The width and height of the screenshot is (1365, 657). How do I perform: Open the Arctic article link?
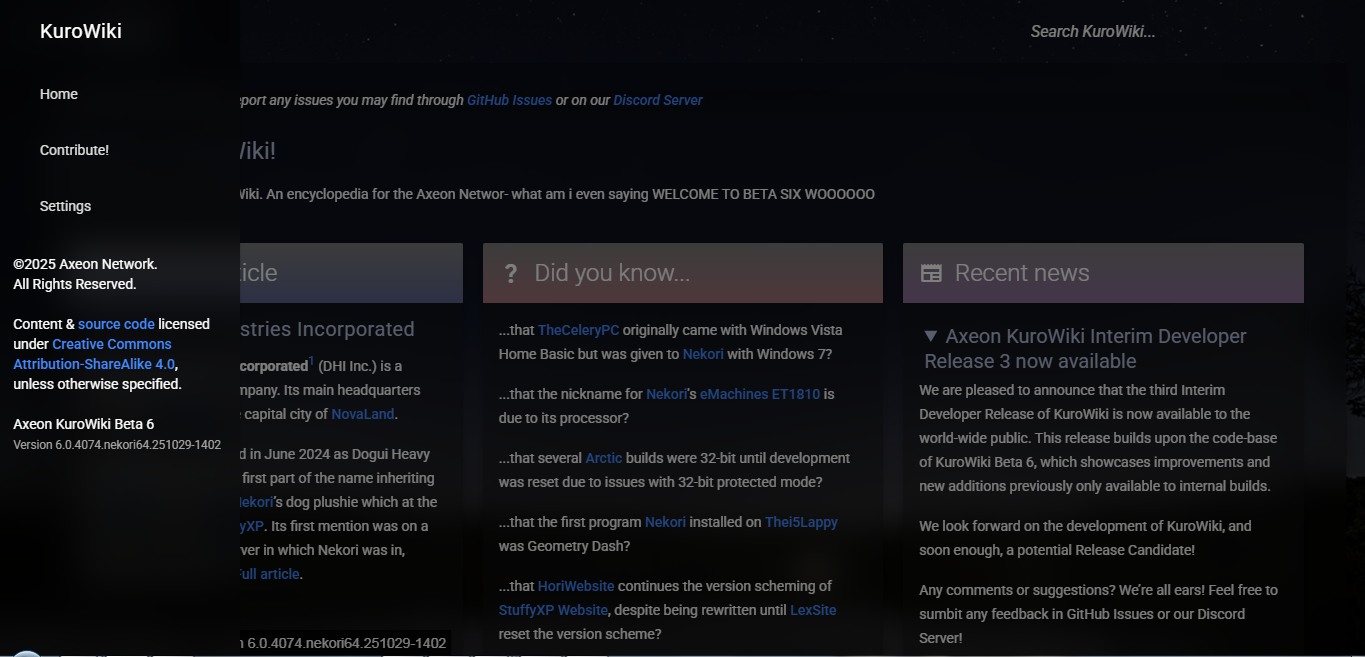[603, 458]
